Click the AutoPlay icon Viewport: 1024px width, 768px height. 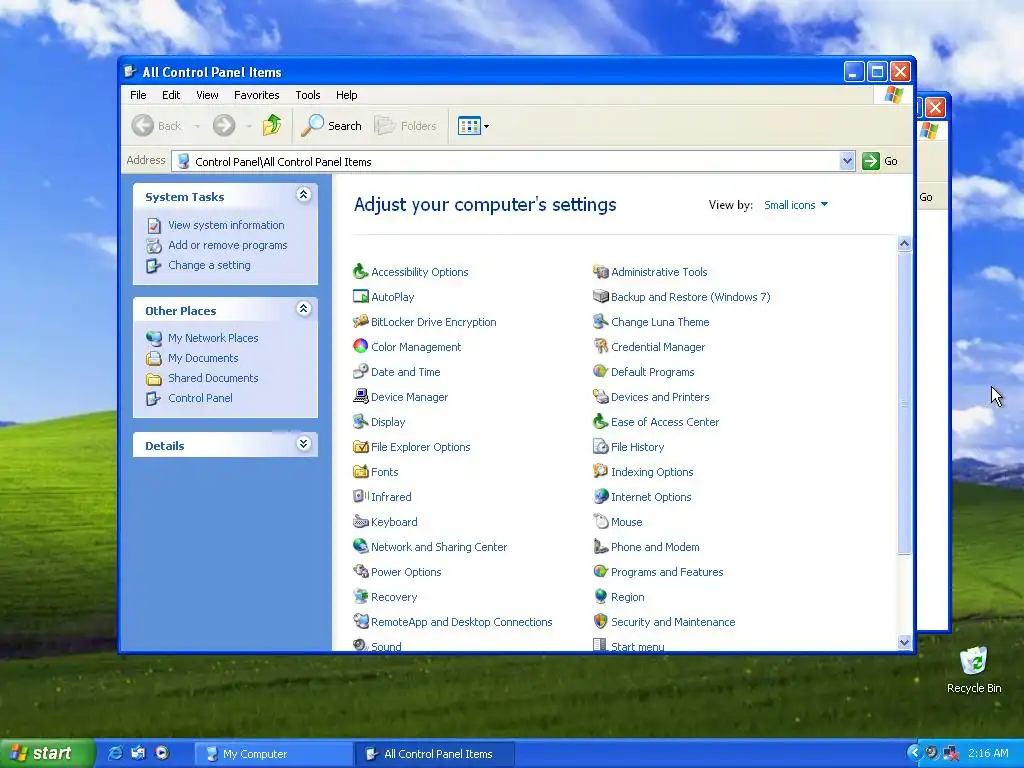pyautogui.click(x=360, y=296)
